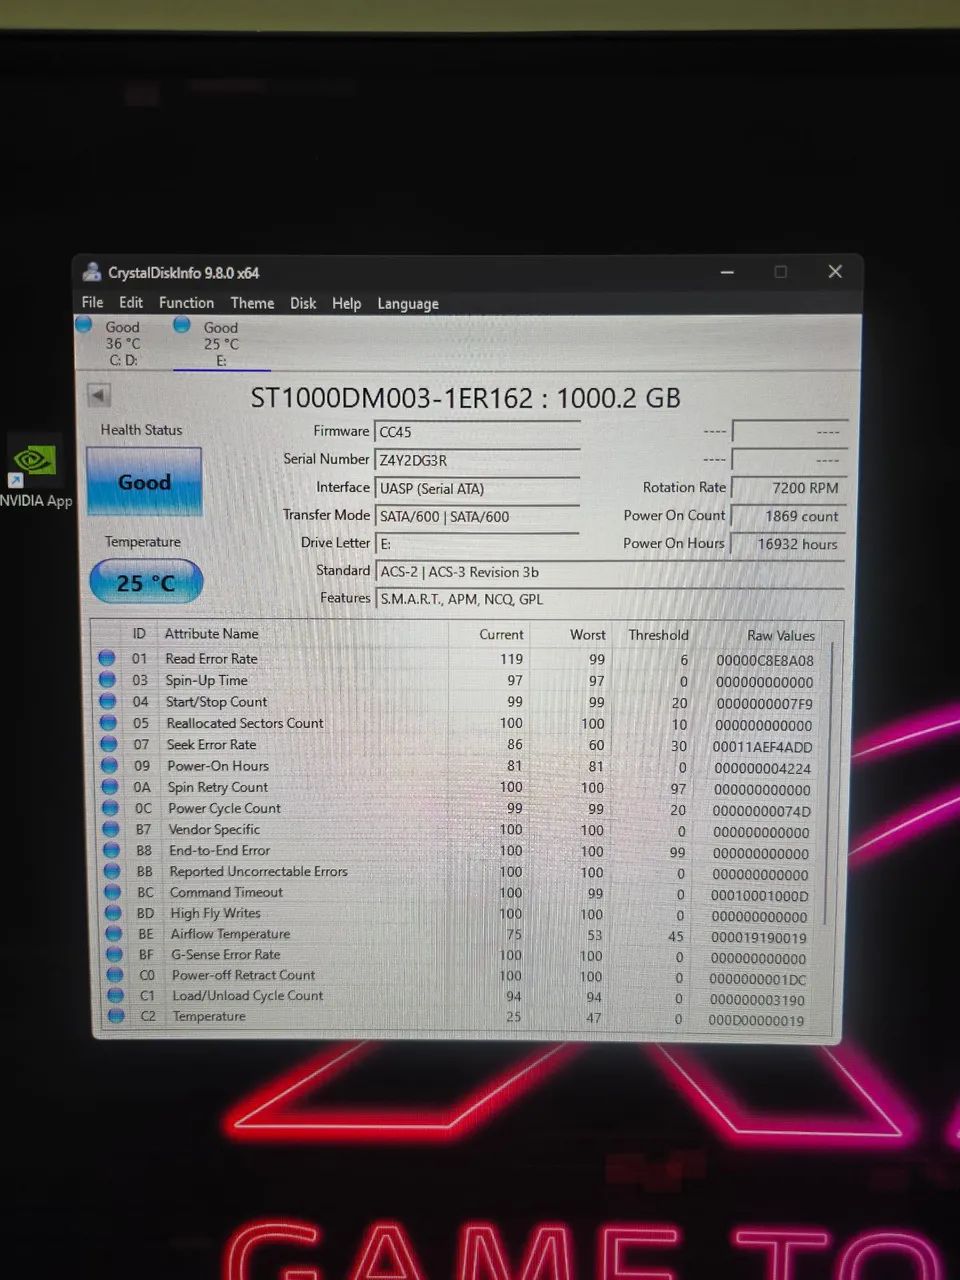Click the Good health status button
This screenshot has height=1280, width=960.
[144, 482]
